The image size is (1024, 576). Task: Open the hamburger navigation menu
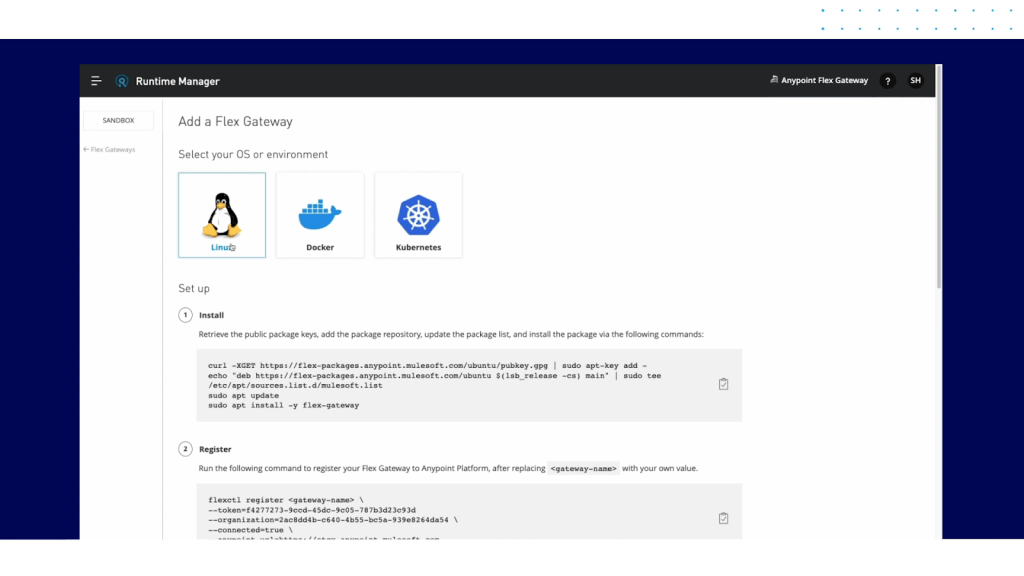click(x=96, y=81)
